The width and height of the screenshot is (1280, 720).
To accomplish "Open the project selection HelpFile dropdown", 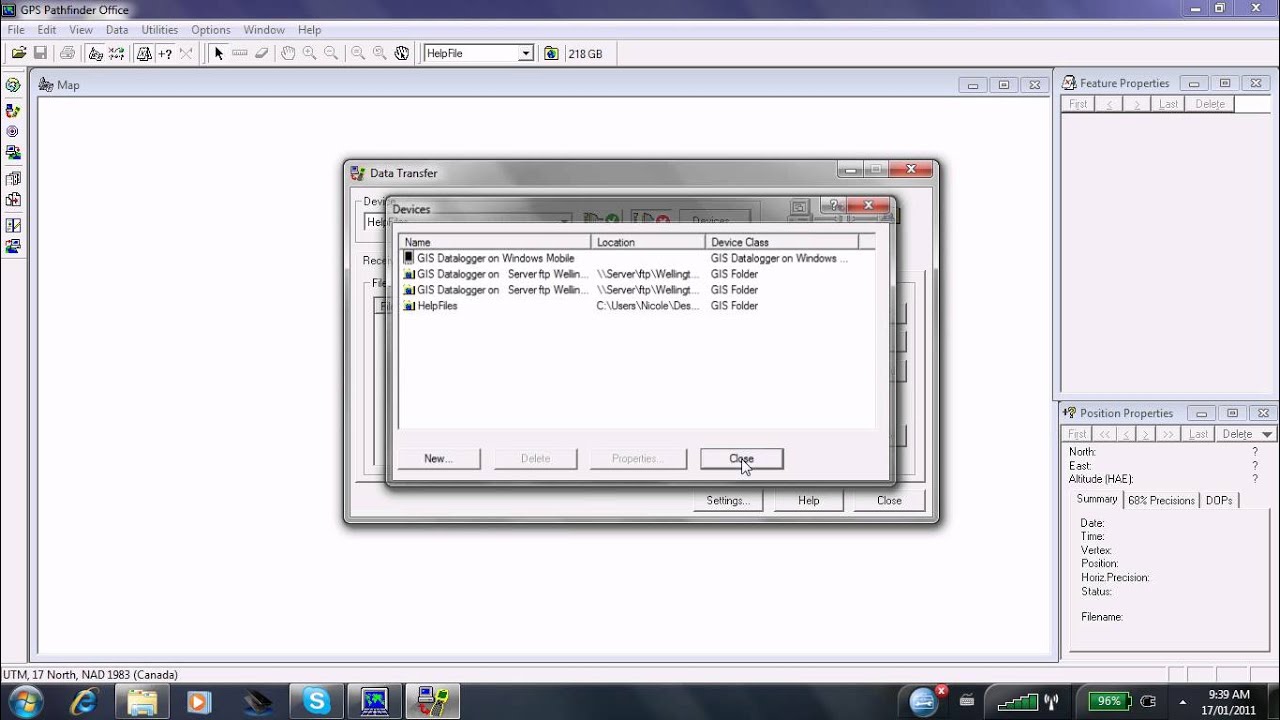I will (x=526, y=53).
